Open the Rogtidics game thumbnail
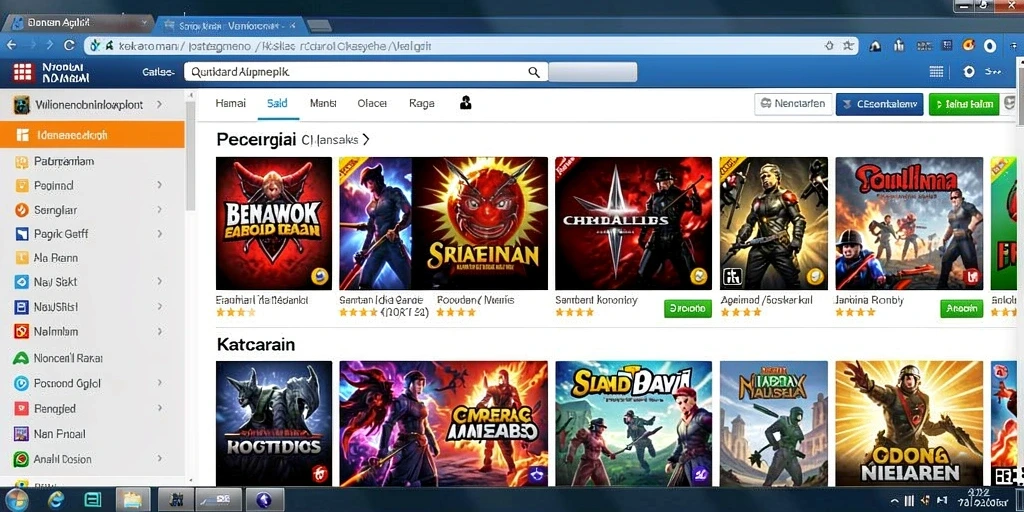 [274, 423]
